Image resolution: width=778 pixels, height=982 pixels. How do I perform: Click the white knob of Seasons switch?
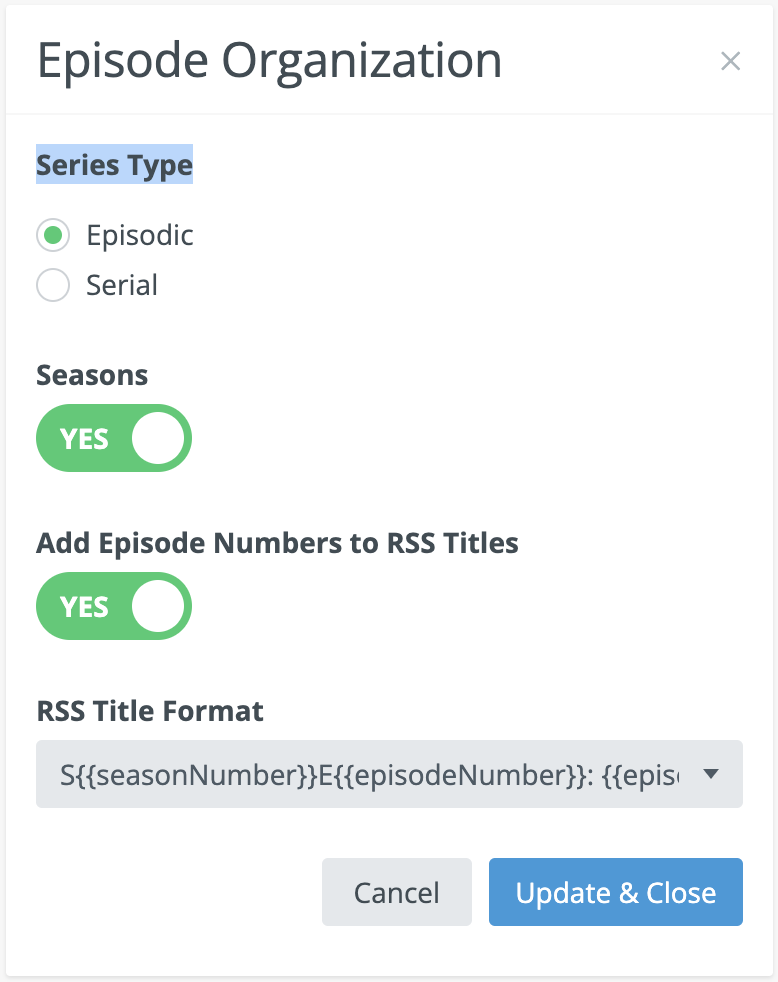158,438
